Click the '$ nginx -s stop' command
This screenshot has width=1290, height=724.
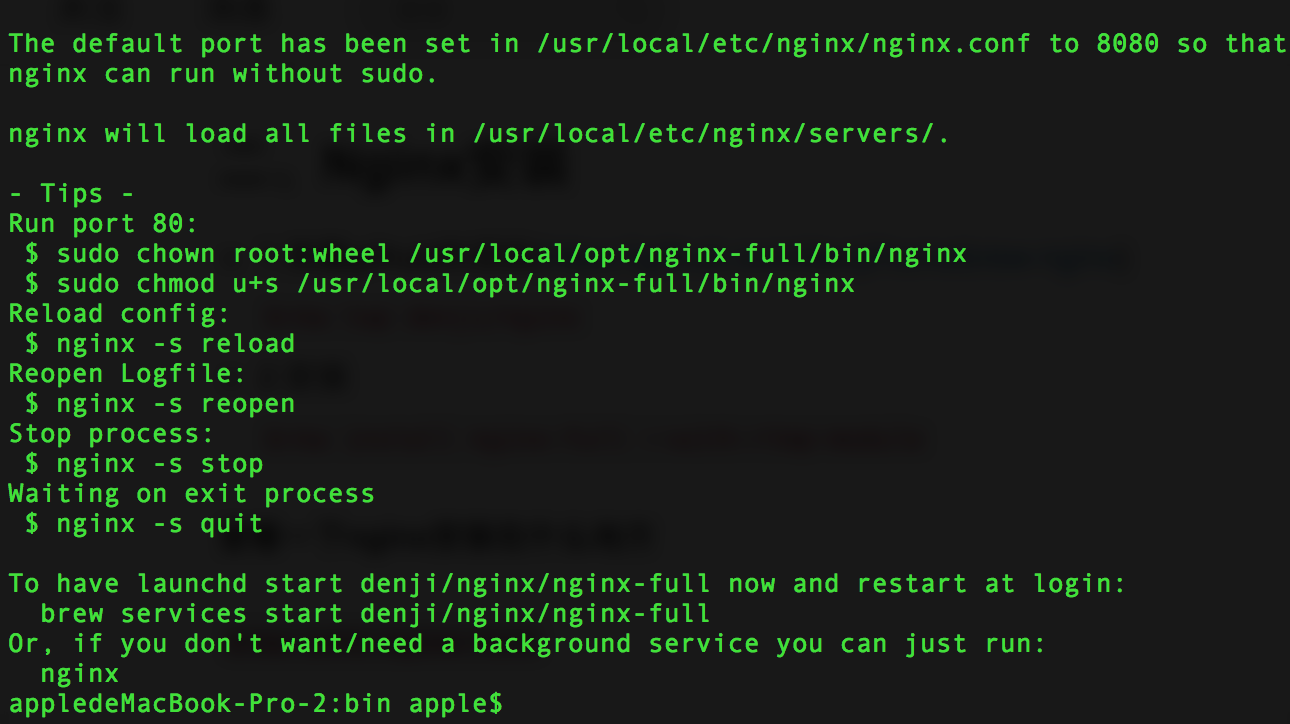(144, 464)
